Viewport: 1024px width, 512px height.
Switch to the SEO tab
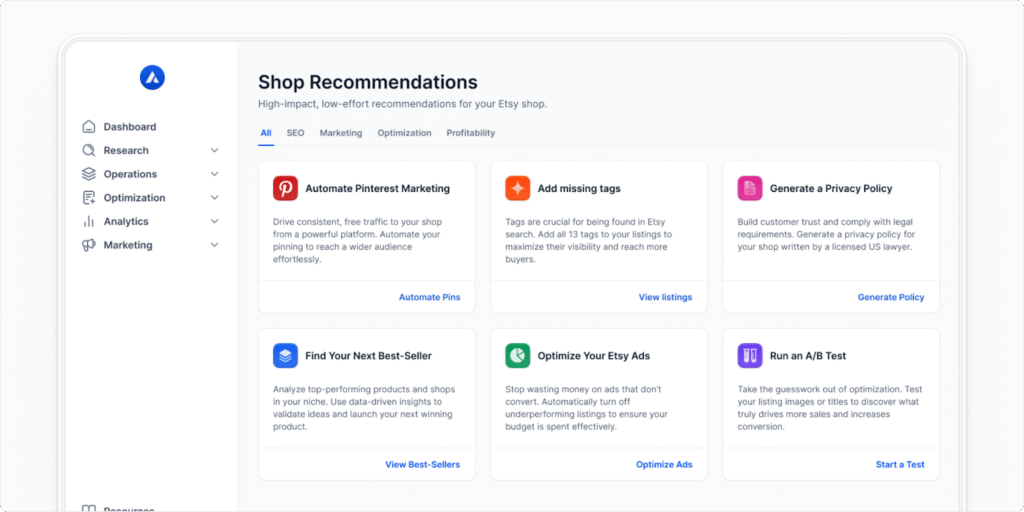click(x=295, y=133)
